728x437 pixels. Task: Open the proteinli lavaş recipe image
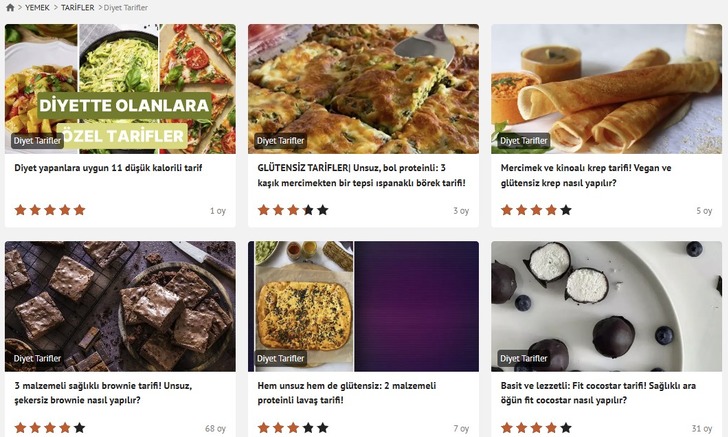[x=363, y=306]
